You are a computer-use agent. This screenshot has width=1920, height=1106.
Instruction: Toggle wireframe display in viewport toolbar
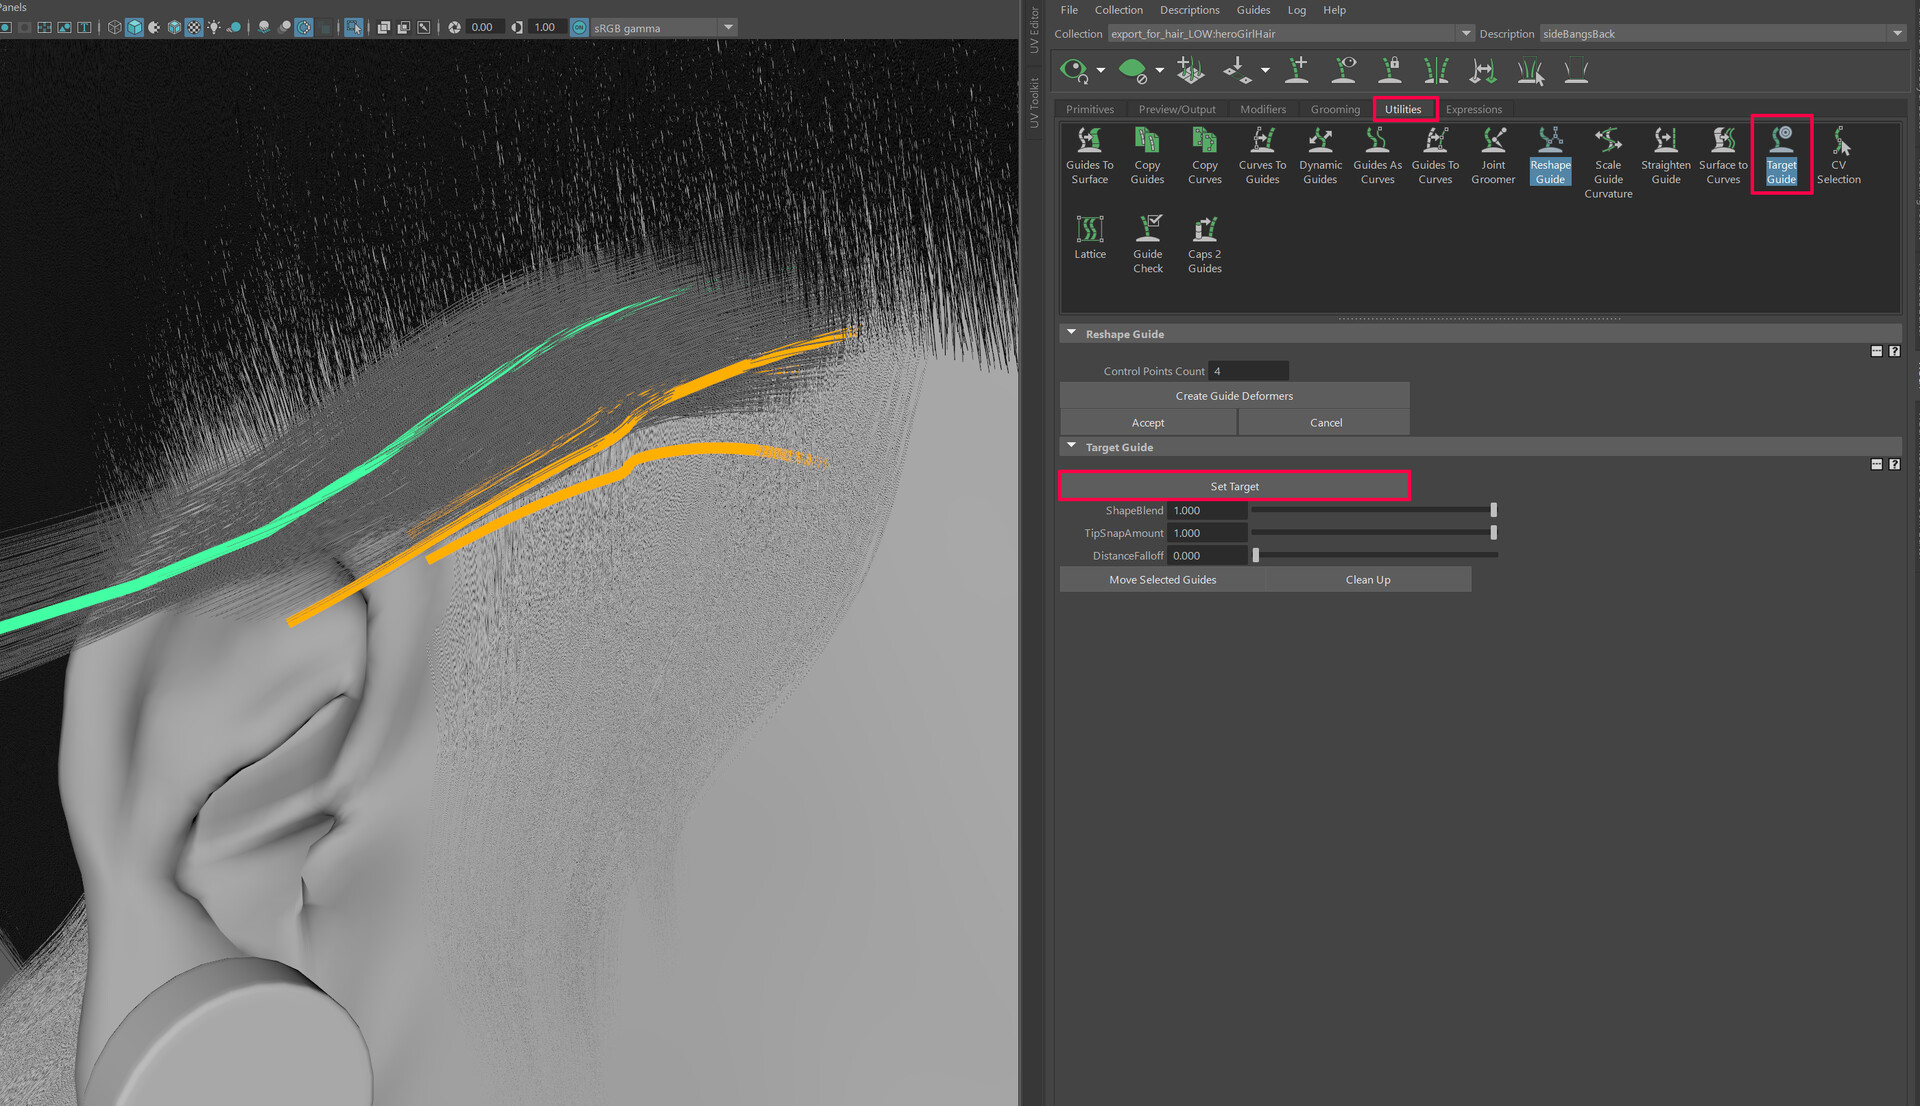point(114,27)
